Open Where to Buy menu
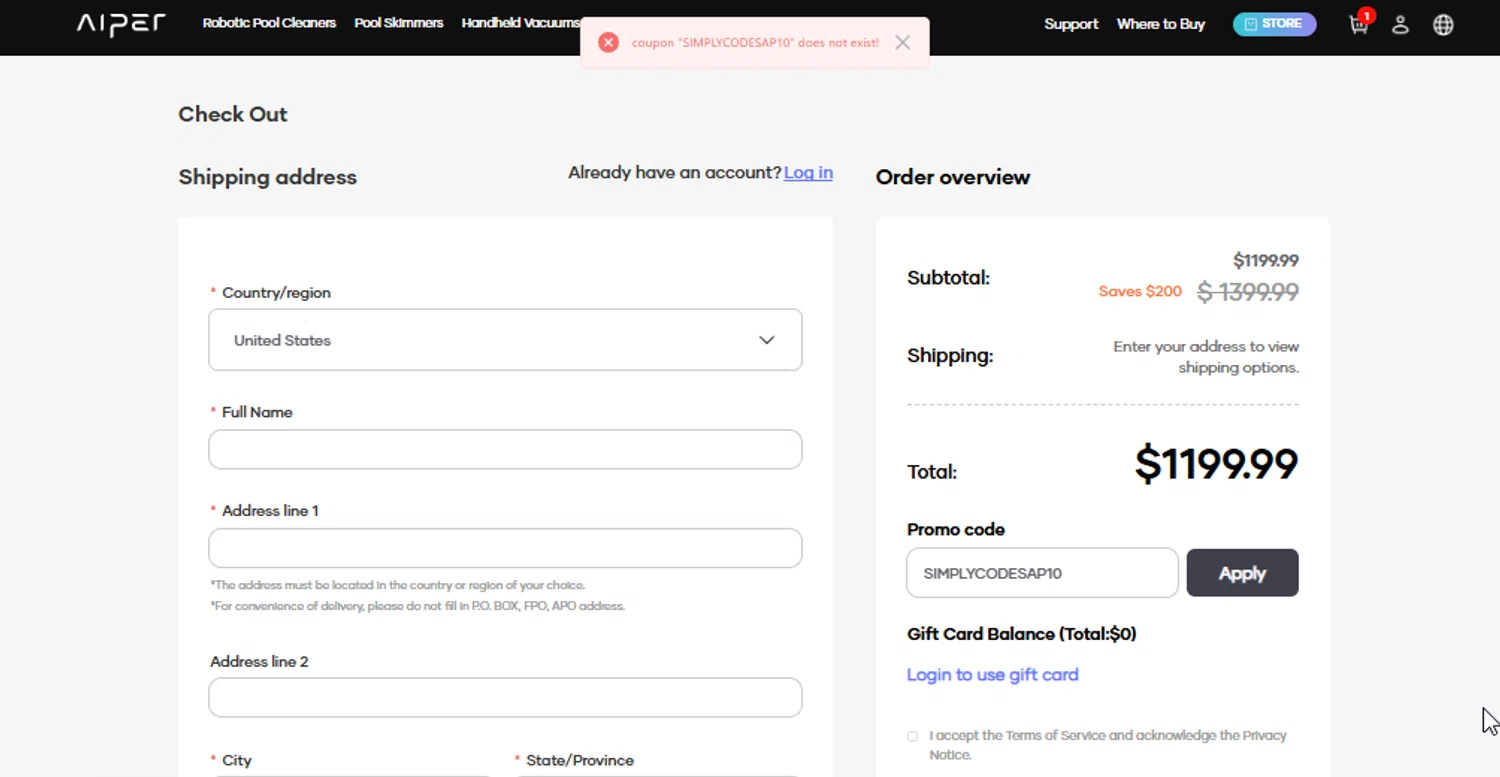Image resolution: width=1500 pixels, height=777 pixels. click(1161, 24)
